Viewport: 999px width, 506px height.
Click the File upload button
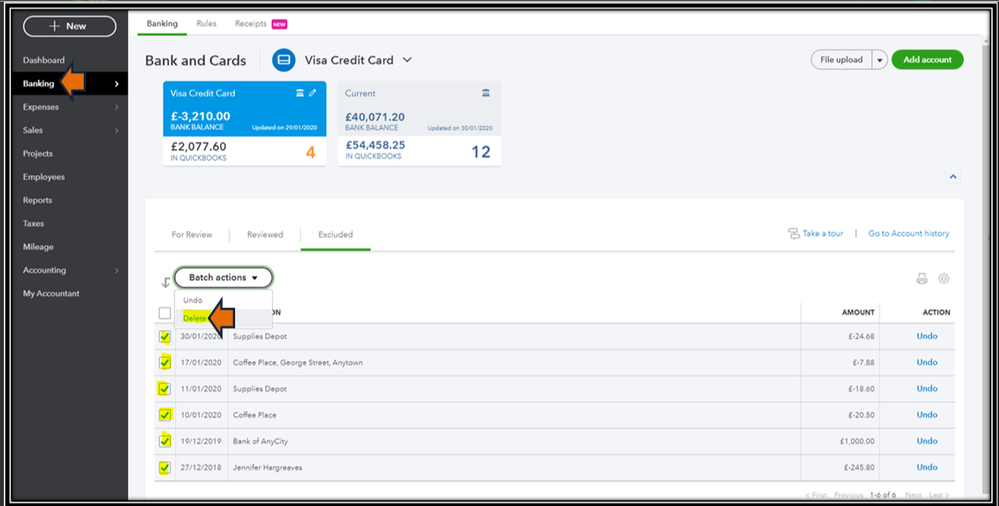841,60
